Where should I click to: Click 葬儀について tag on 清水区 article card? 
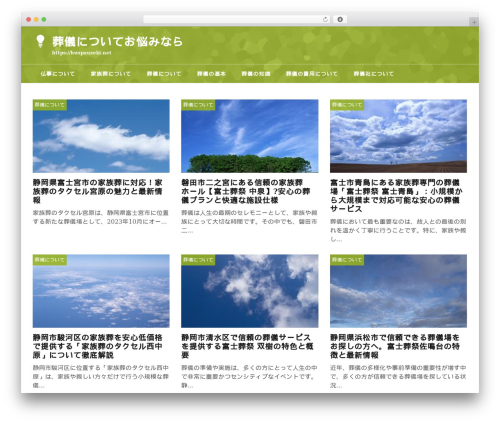[198, 260]
